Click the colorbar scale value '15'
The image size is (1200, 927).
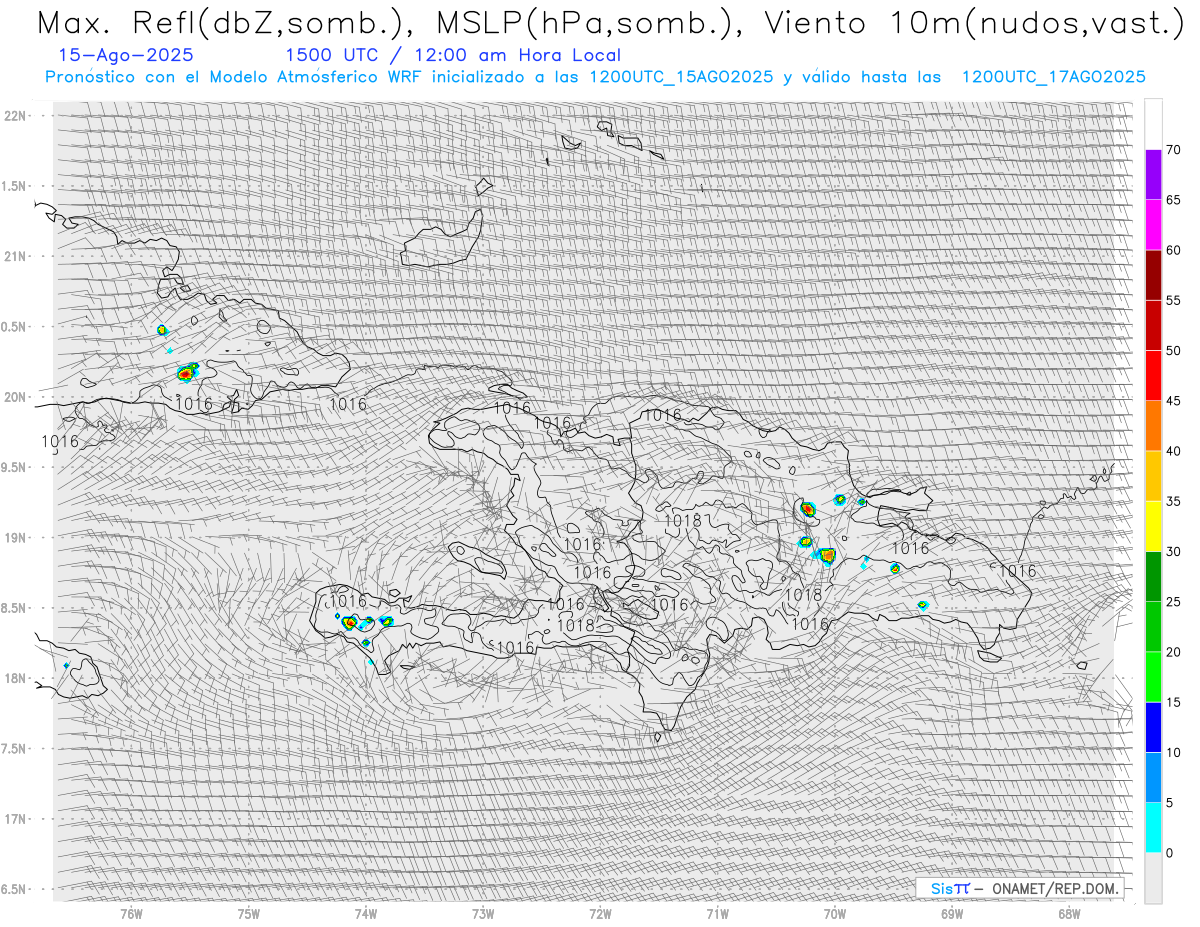click(x=1173, y=702)
